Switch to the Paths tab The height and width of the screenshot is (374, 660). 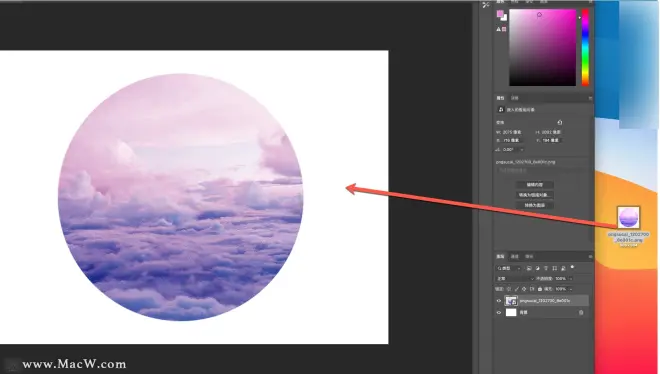(529, 256)
